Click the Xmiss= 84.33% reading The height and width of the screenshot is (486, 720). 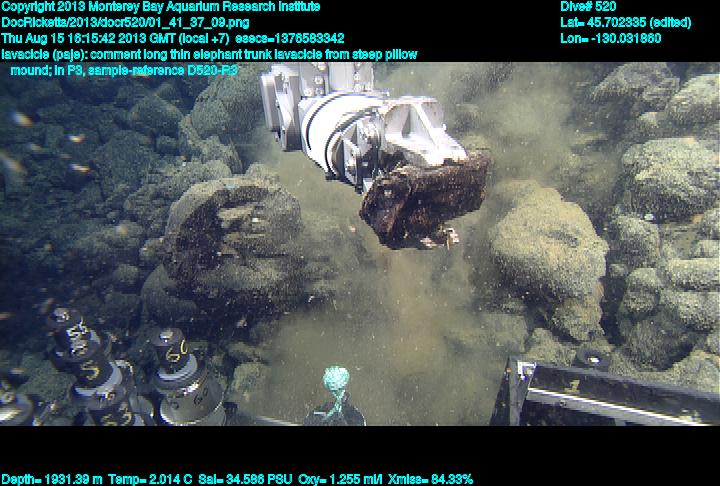[430, 479]
